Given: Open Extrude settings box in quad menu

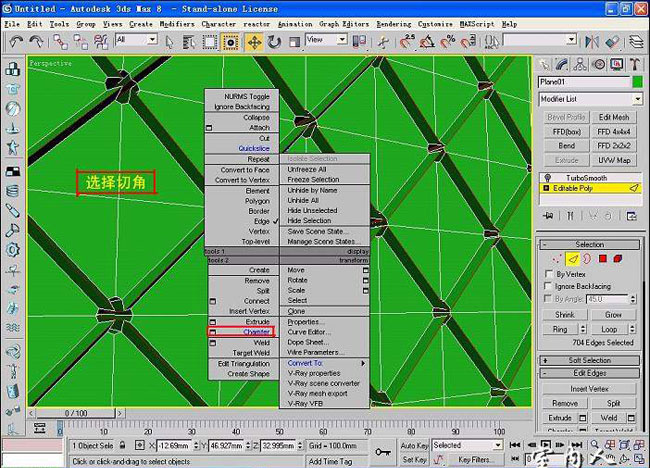Looking at the screenshot, I should point(213,322).
